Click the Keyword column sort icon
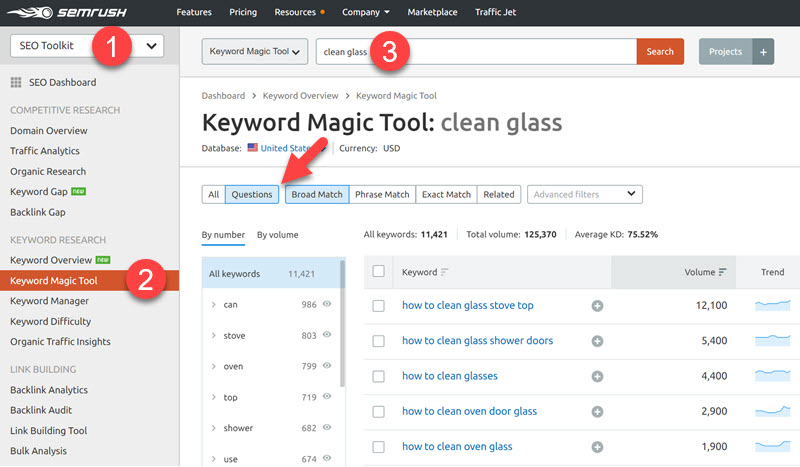The width and height of the screenshot is (800, 467). [x=445, y=272]
